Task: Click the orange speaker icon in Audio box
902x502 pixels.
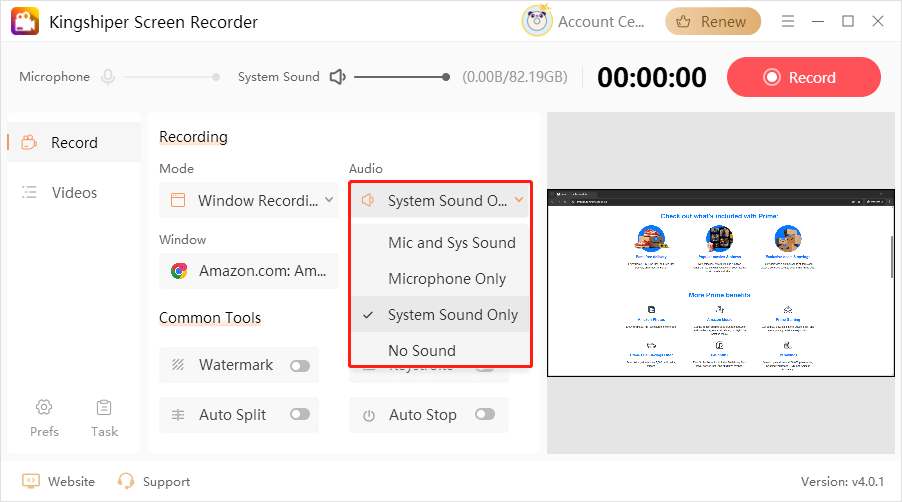Action: (368, 200)
